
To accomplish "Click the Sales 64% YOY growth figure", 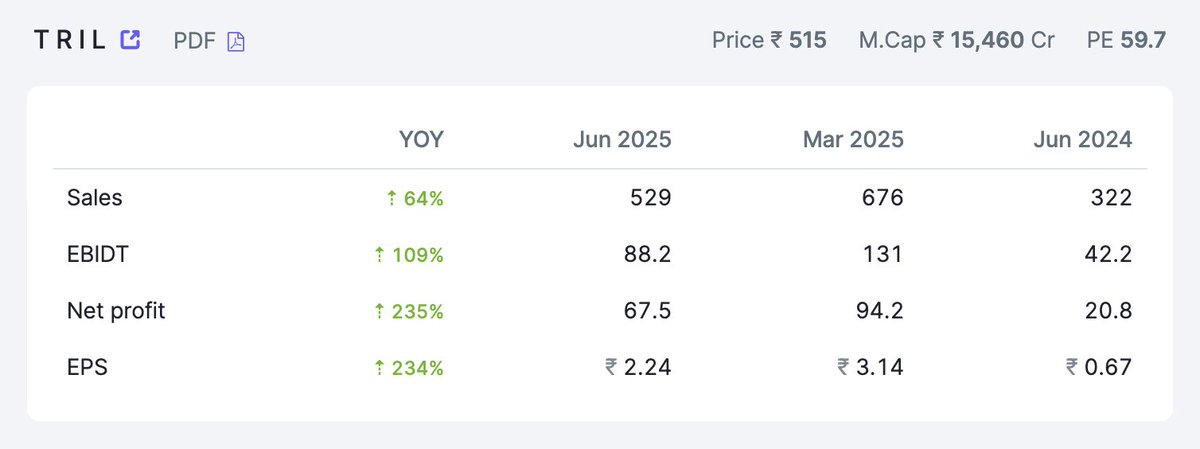I will pyautogui.click(x=414, y=198).
